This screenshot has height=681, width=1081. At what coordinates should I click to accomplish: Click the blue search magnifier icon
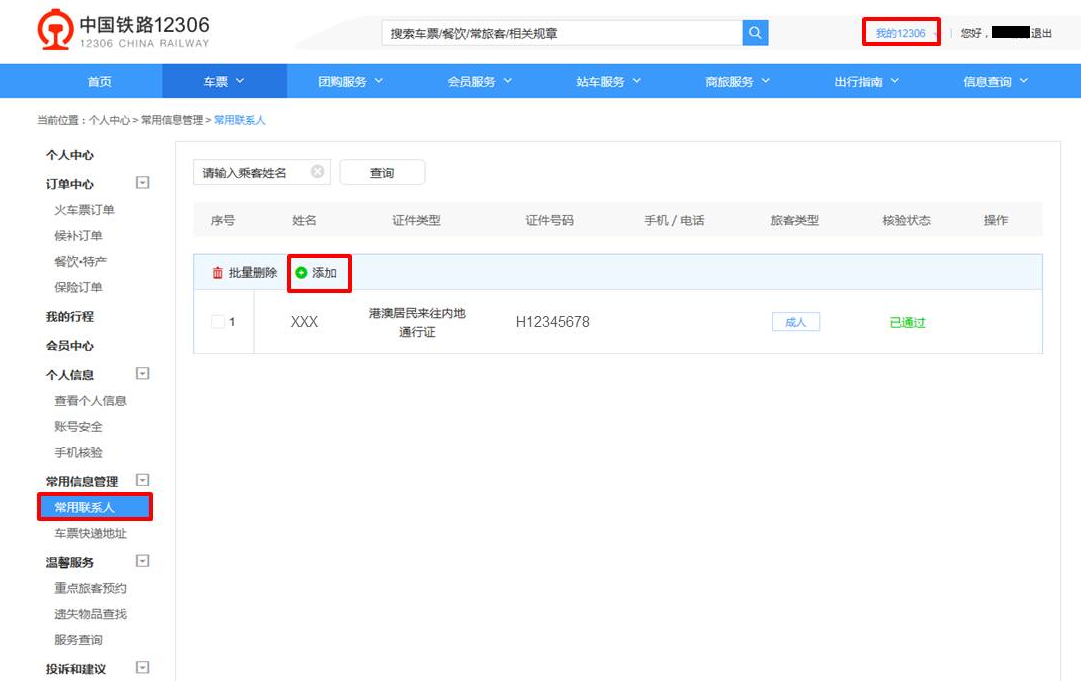[755, 33]
